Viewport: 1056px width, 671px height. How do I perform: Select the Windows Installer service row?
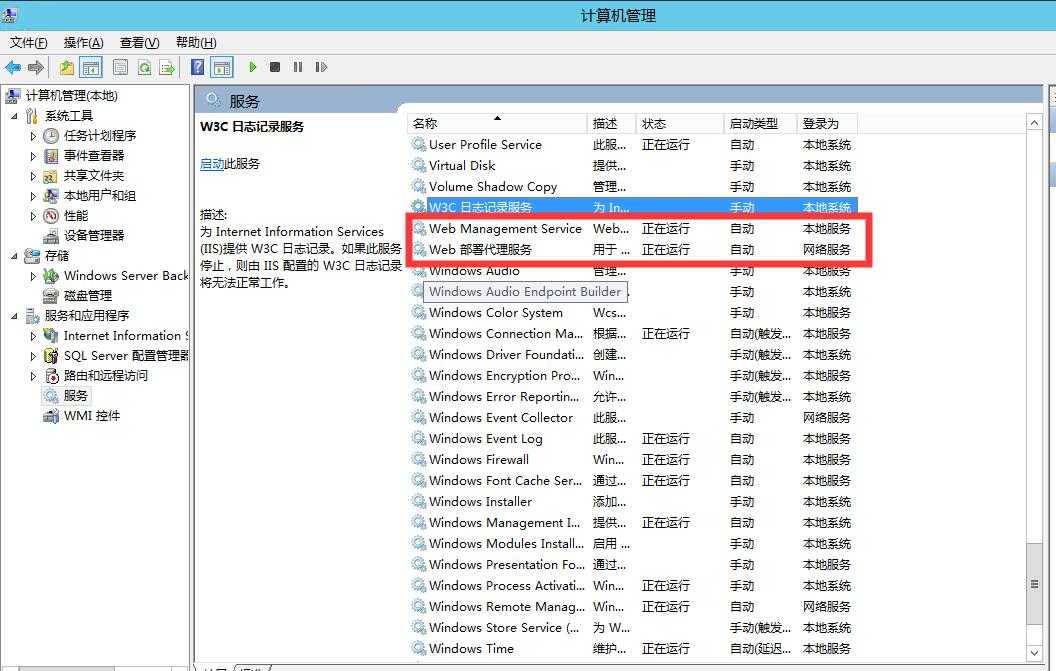[632, 502]
